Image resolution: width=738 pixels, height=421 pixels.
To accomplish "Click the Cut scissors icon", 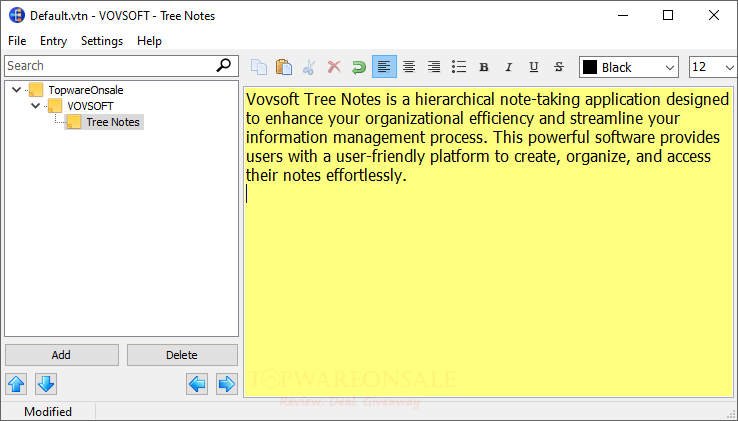I will point(309,67).
